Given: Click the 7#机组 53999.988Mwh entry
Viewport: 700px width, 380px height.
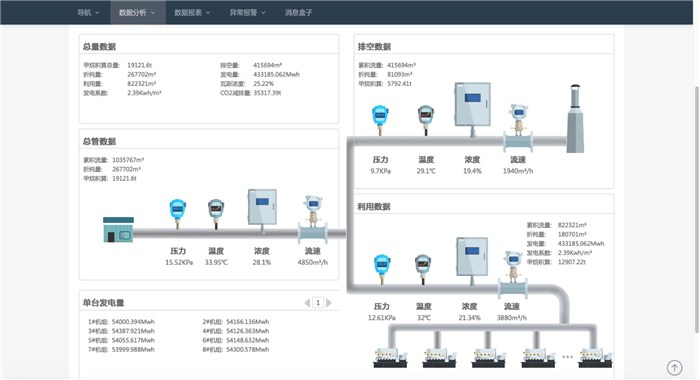Looking at the screenshot, I should [x=121, y=350].
